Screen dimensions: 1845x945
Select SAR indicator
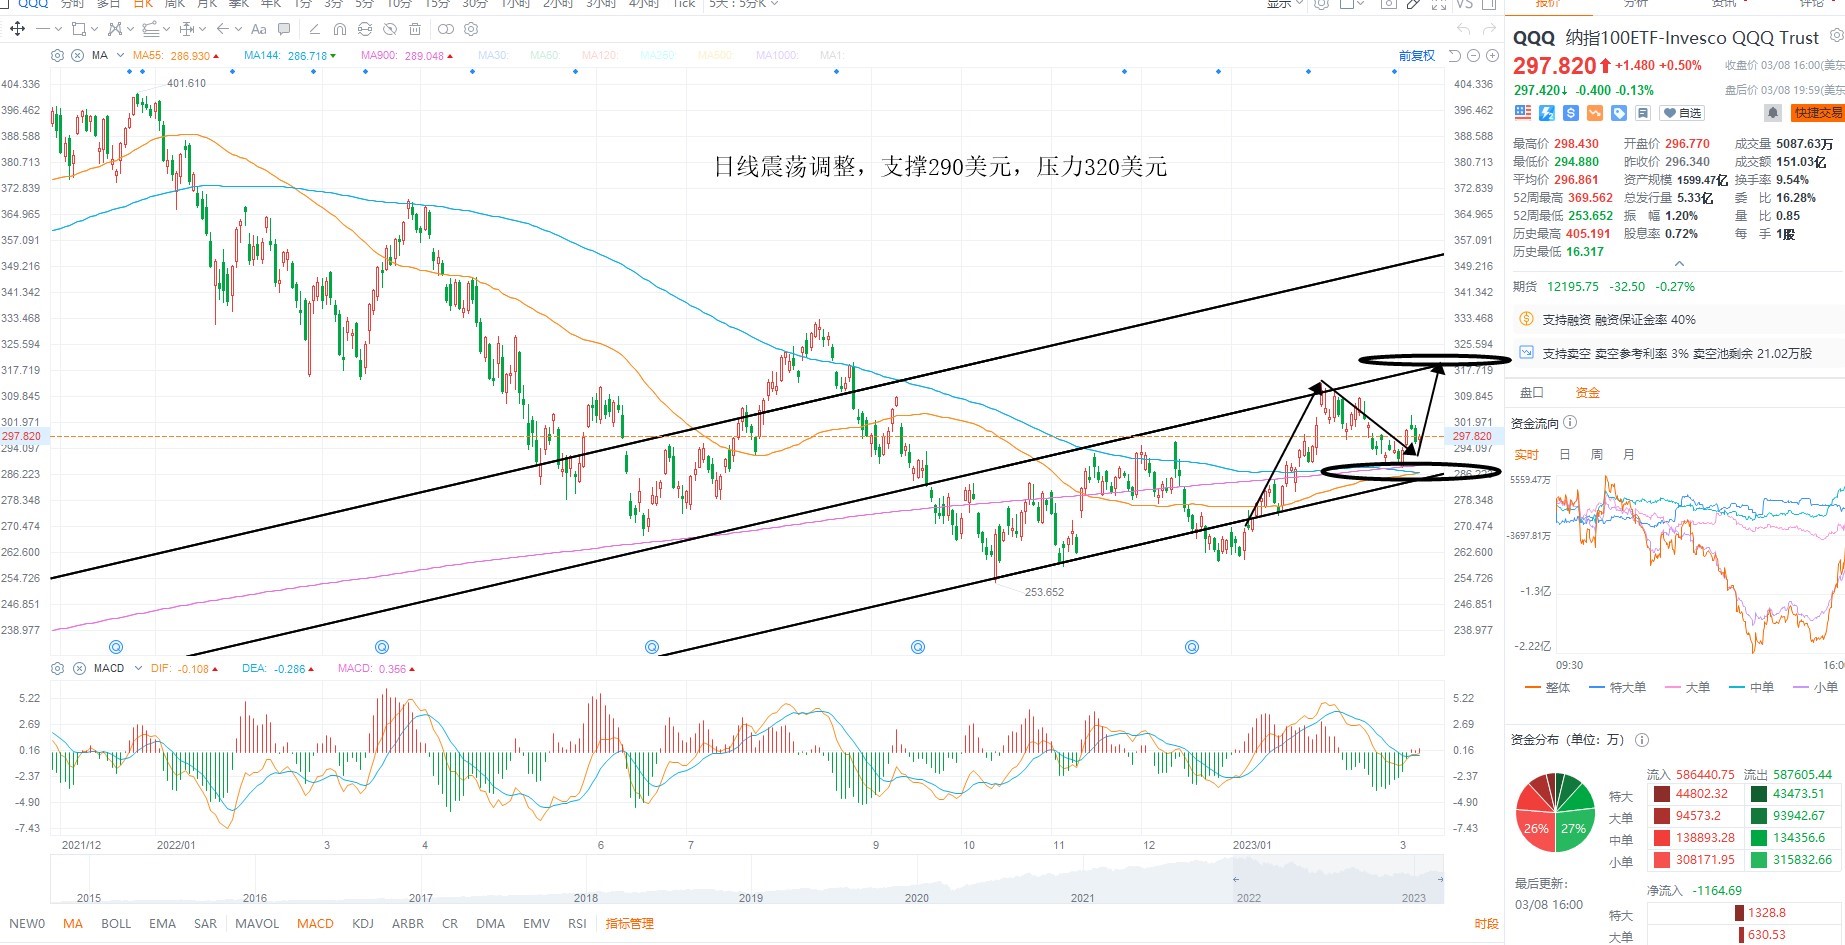[205, 924]
